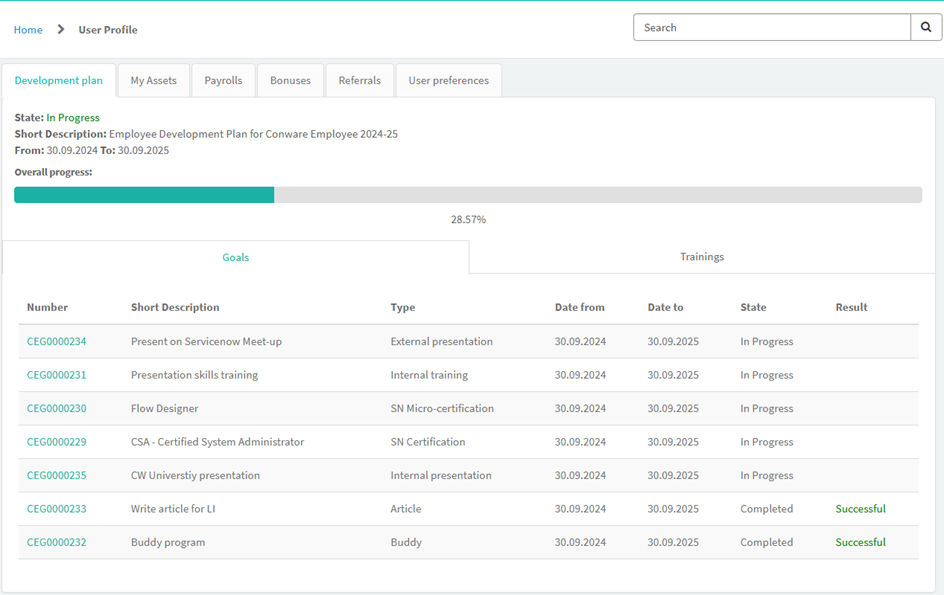
Task: Open goal CEG0000234 record link
Action: click(x=56, y=342)
